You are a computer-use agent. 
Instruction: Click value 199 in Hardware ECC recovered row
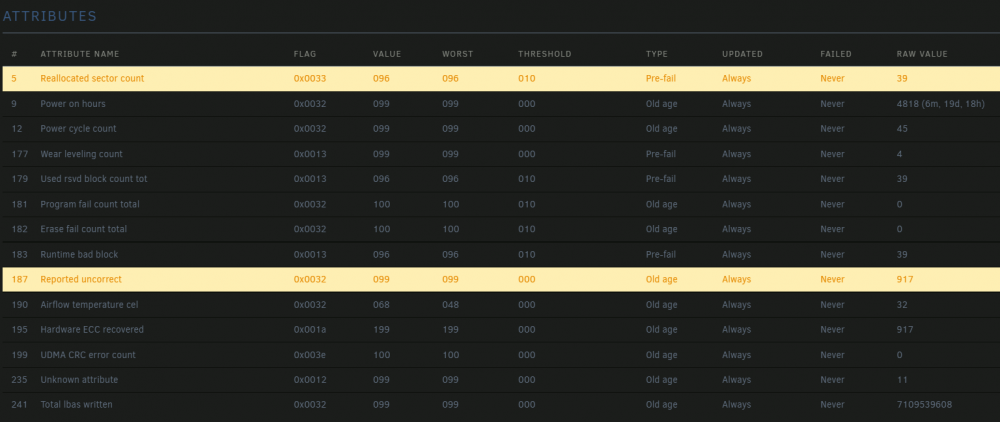pyautogui.click(x=381, y=330)
